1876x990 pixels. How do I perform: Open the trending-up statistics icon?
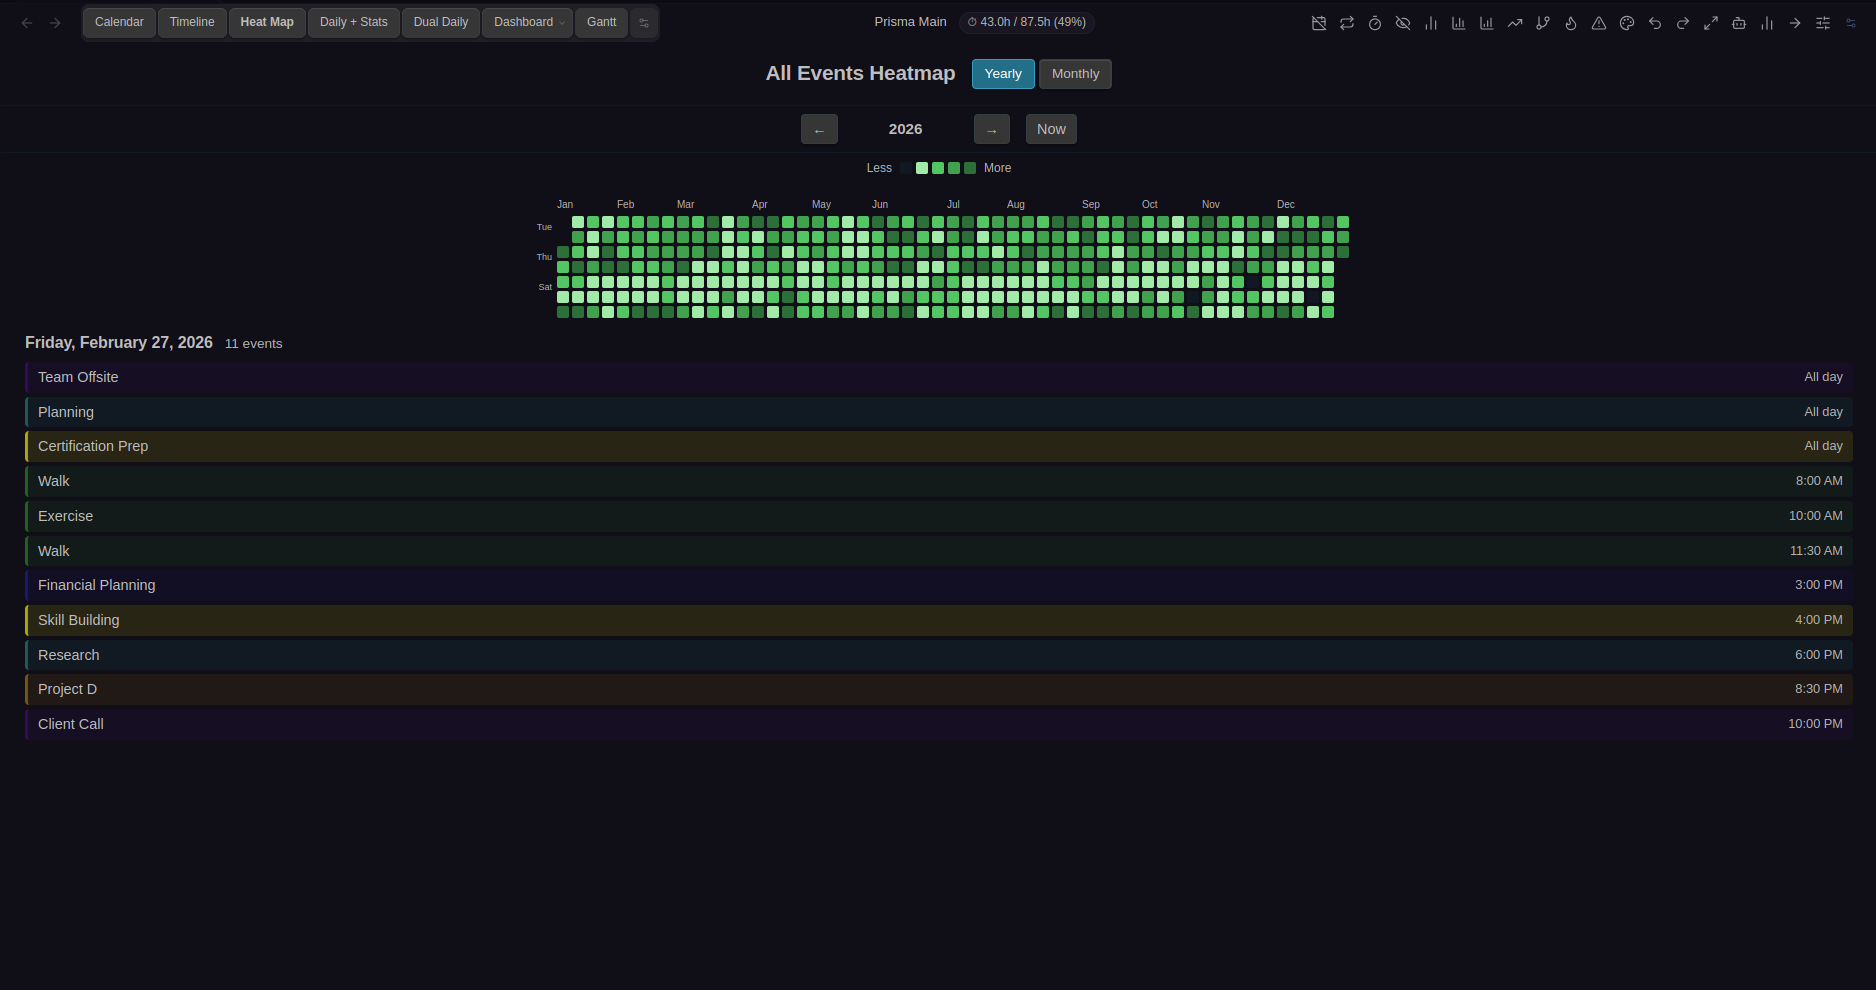point(1515,22)
